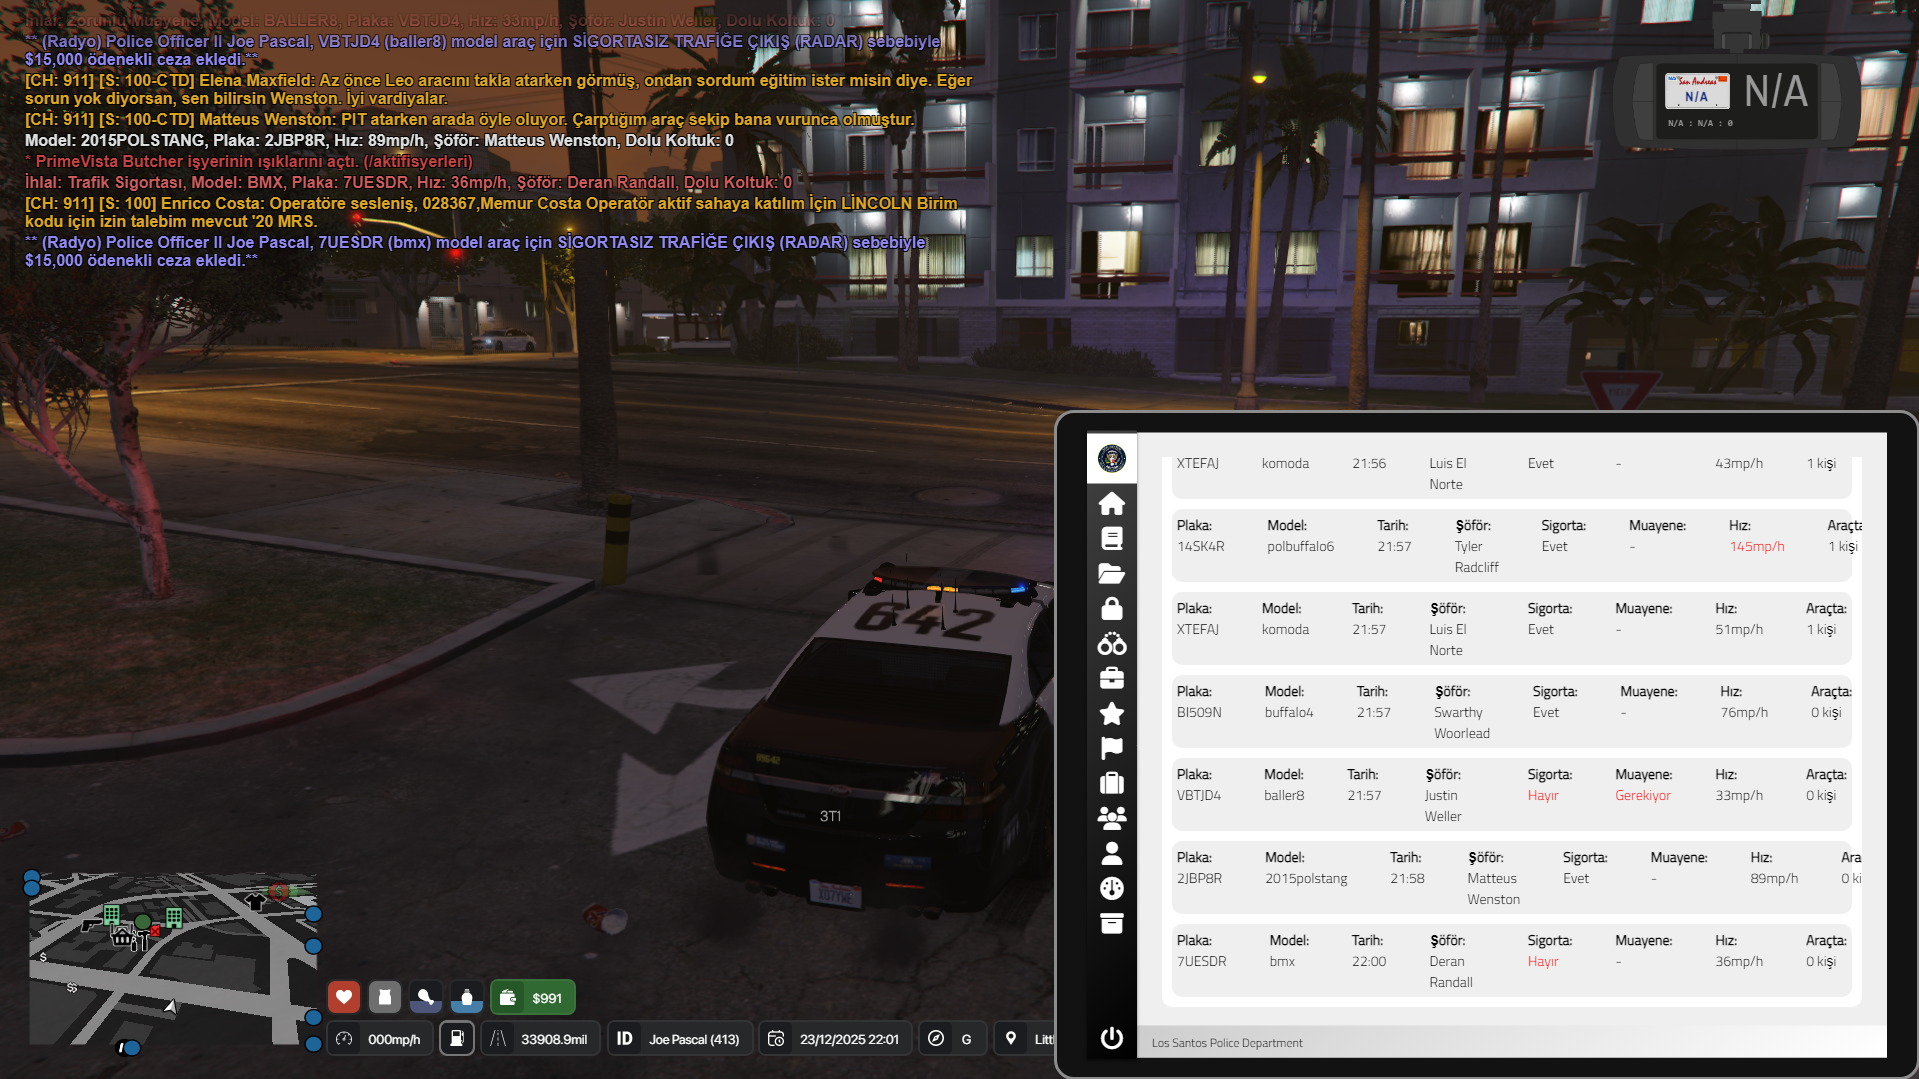Select plate 7UESDR in the MDT list

point(1201,962)
